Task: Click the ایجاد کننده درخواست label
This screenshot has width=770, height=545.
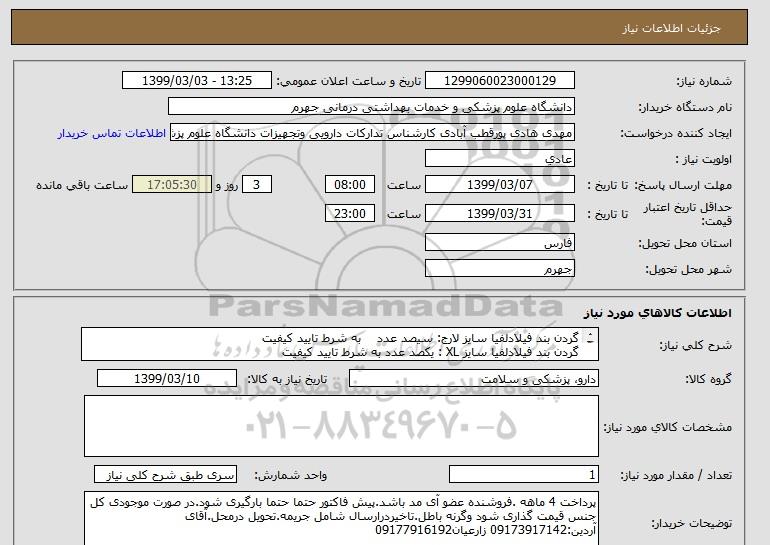Action: coord(676,133)
